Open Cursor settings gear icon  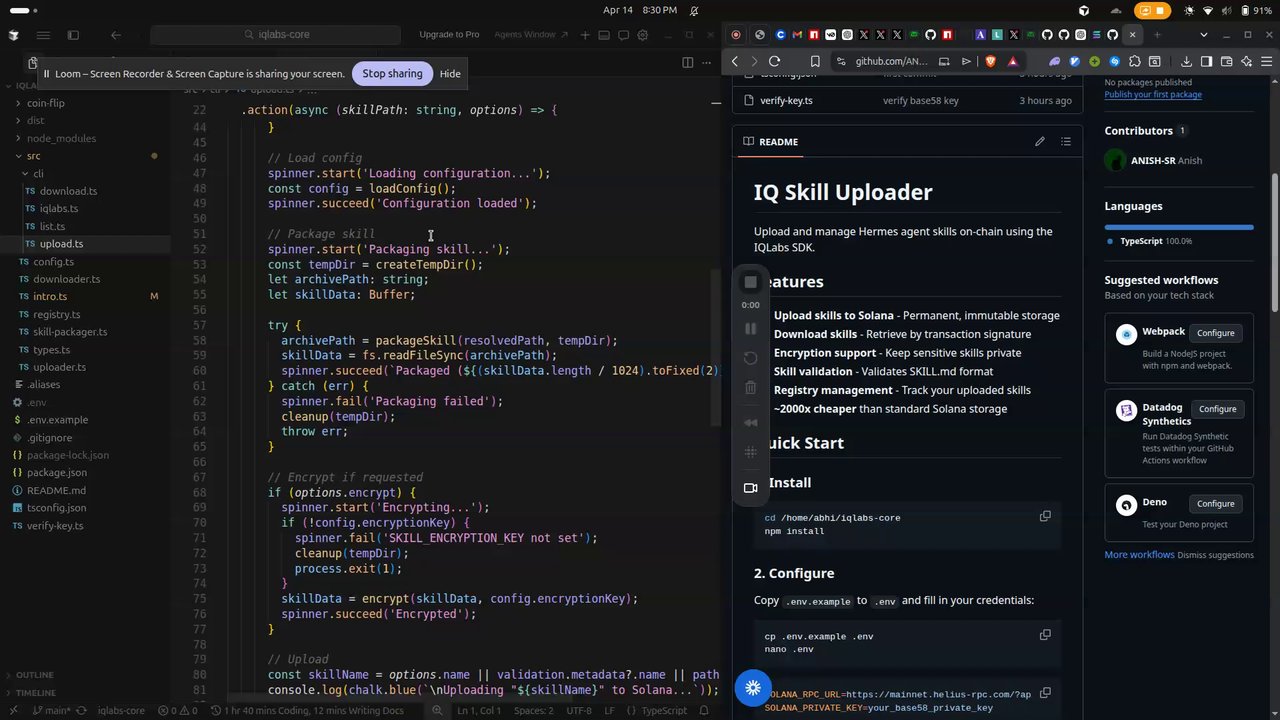642,35
